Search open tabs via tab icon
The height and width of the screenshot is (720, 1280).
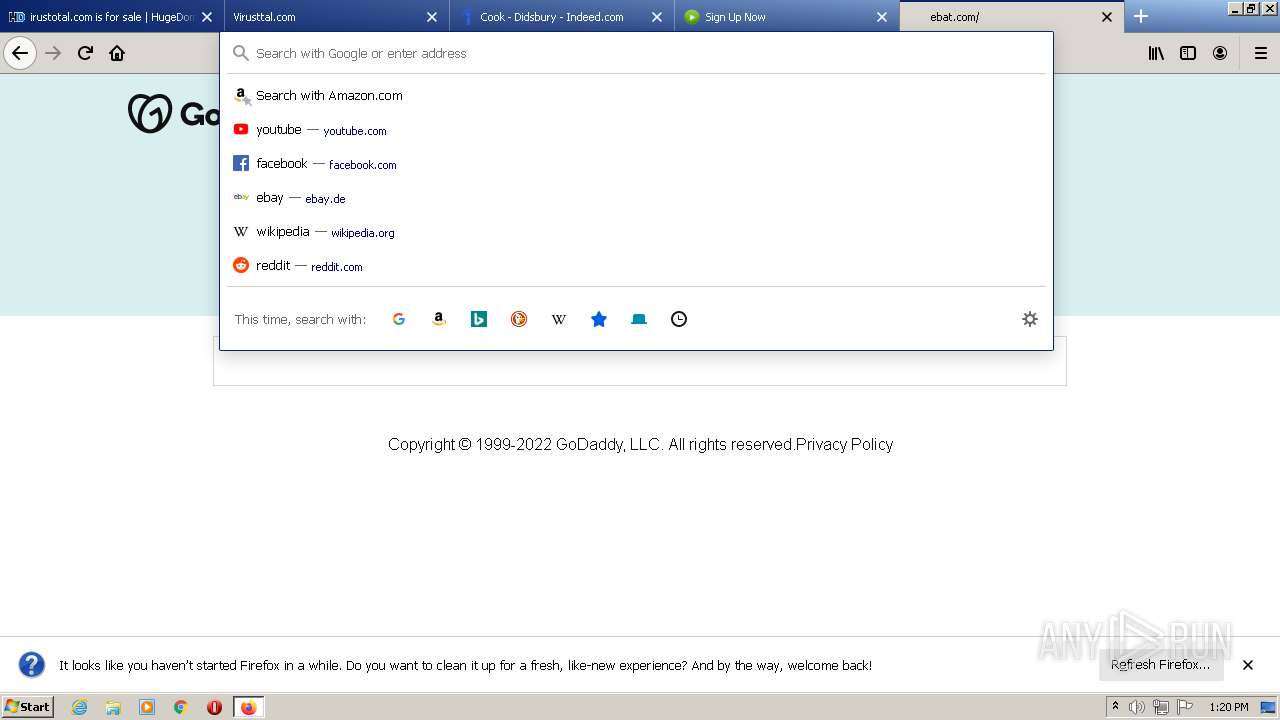(639, 319)
